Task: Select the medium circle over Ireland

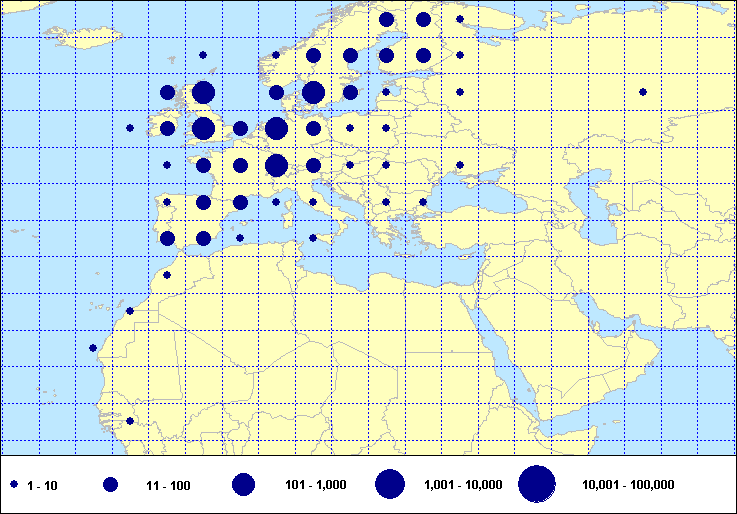Action: 167,129
